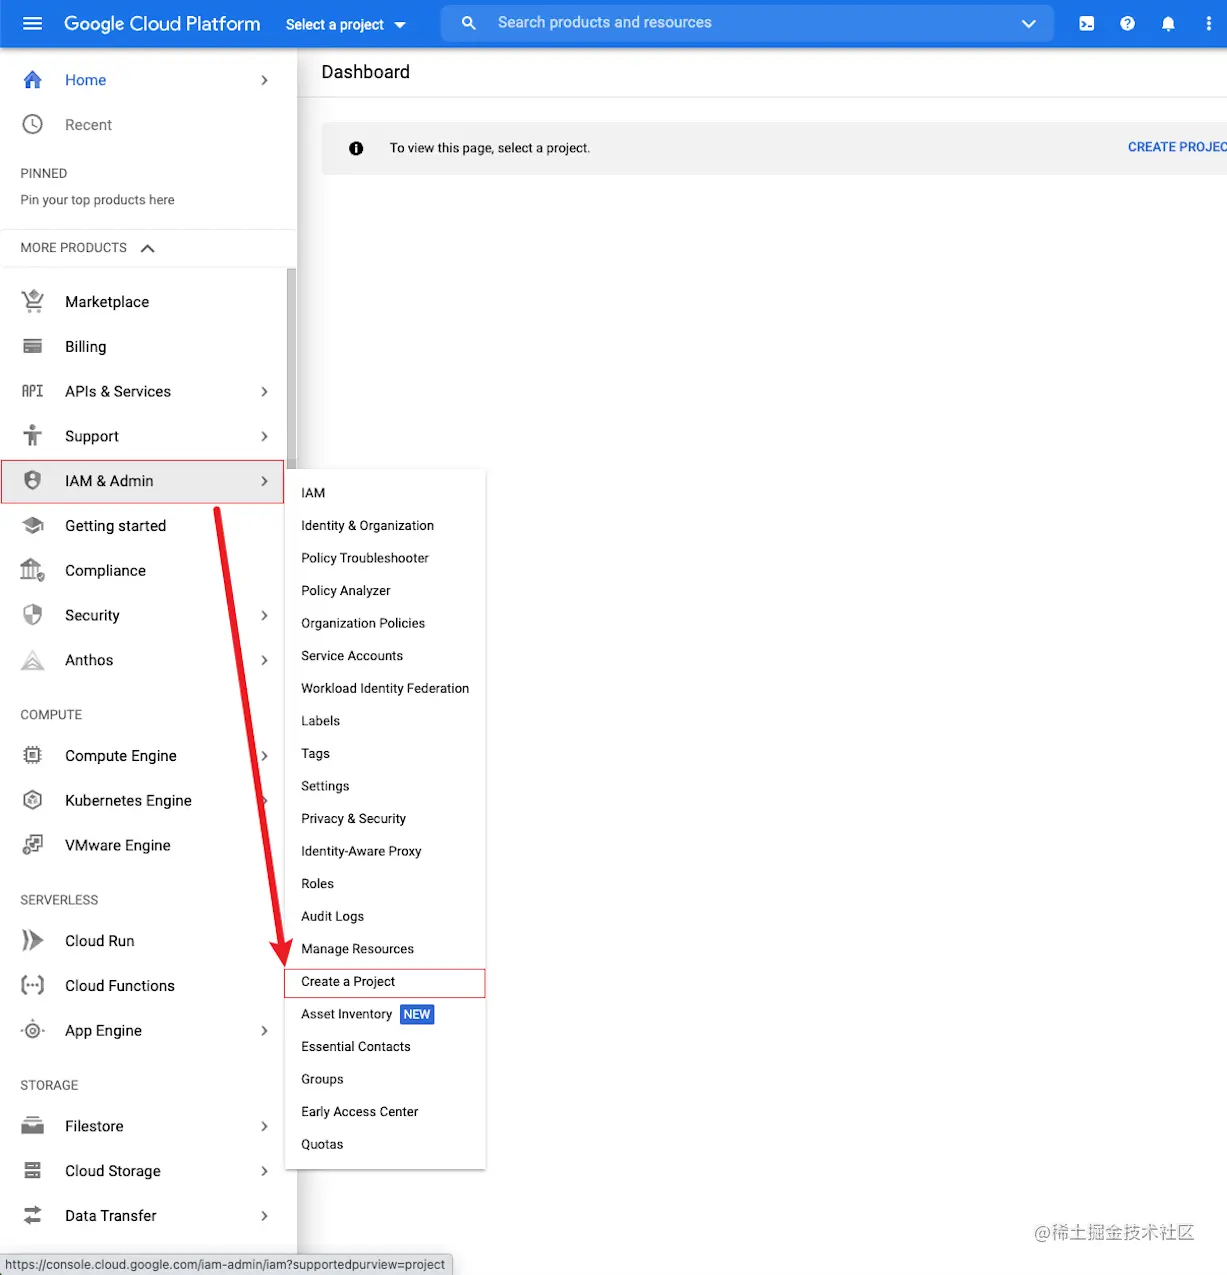Expand the Support submenu chevron
This screenshot has width=1227, height=1275.
(x=264, y=436)
